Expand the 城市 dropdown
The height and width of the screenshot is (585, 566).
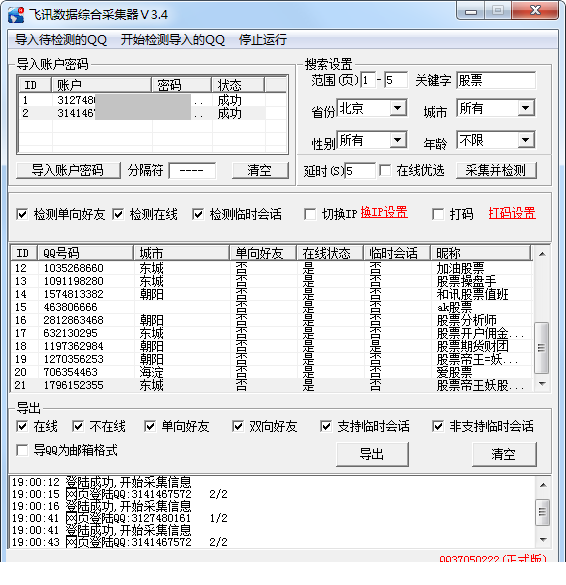click(495, 108)
